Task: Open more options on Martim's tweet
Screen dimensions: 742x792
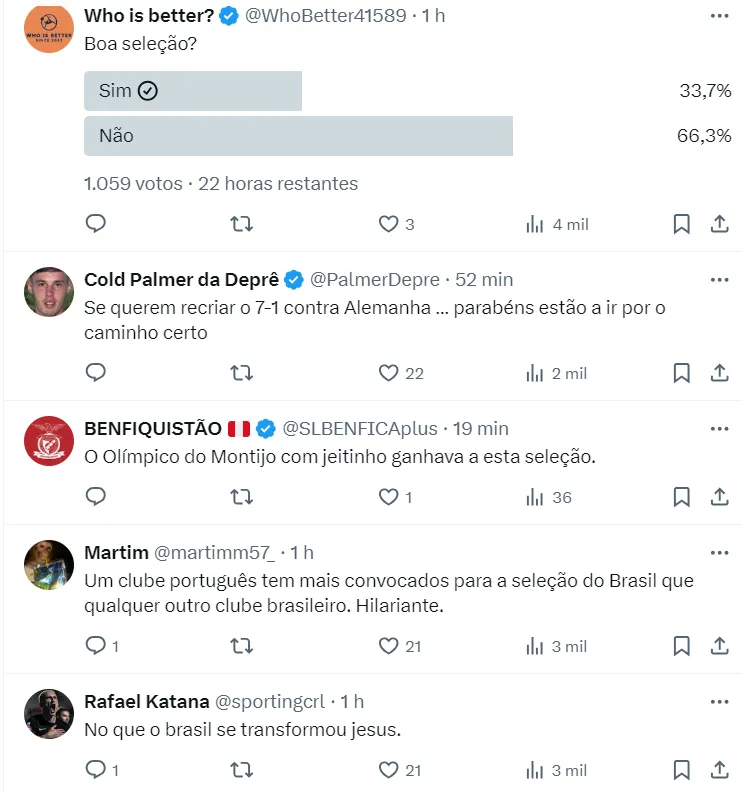Action: pyautogui.click(x=719, y=553)
